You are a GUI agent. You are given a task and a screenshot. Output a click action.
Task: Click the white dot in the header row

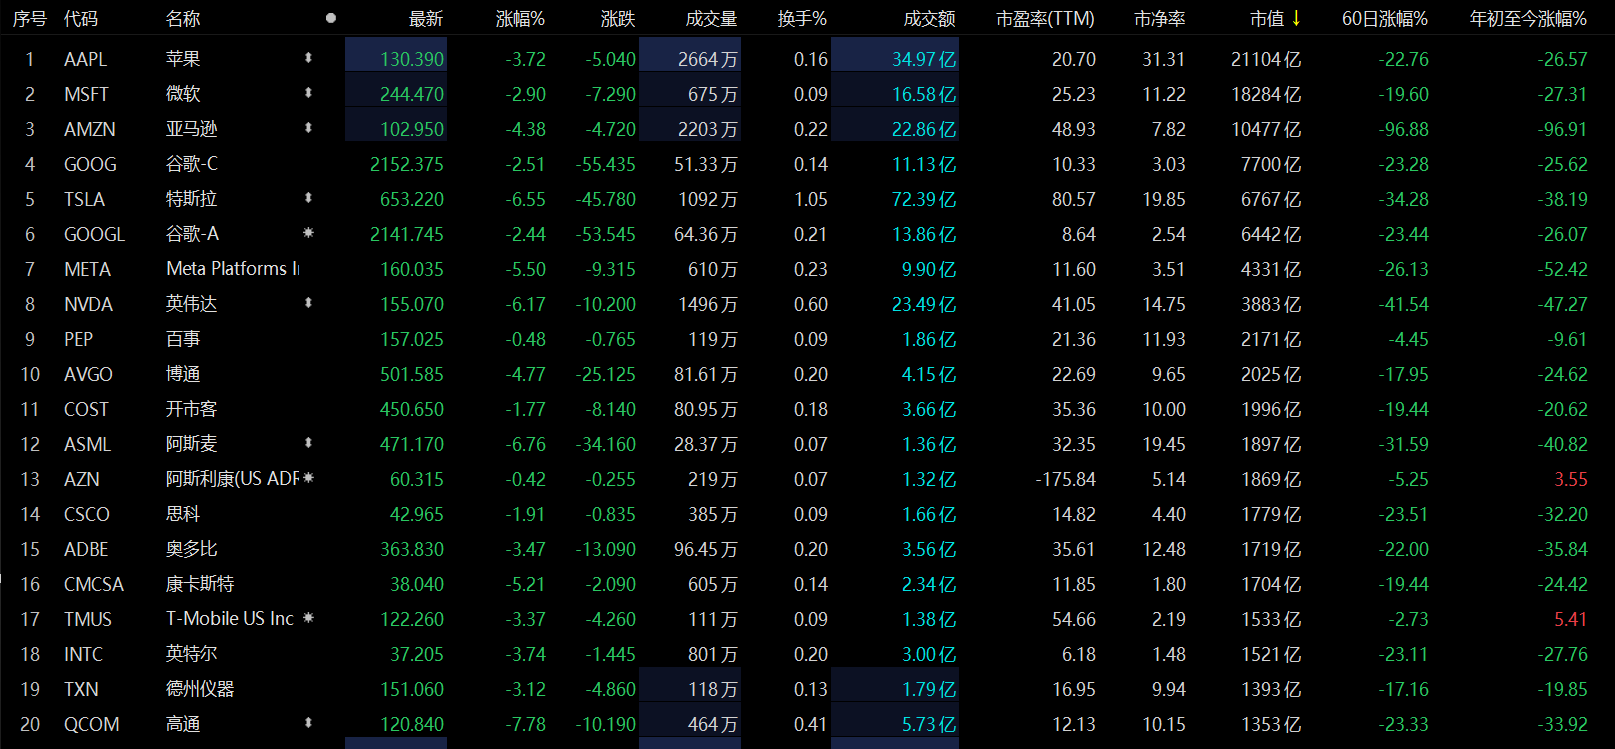coord(331,18)
